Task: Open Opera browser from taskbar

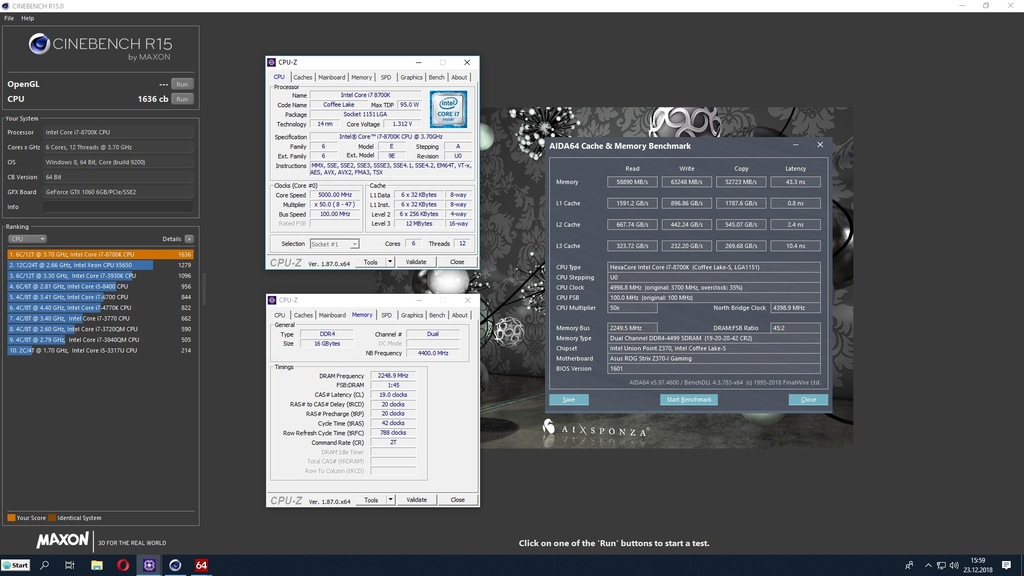Action: (x=123, y=566)
